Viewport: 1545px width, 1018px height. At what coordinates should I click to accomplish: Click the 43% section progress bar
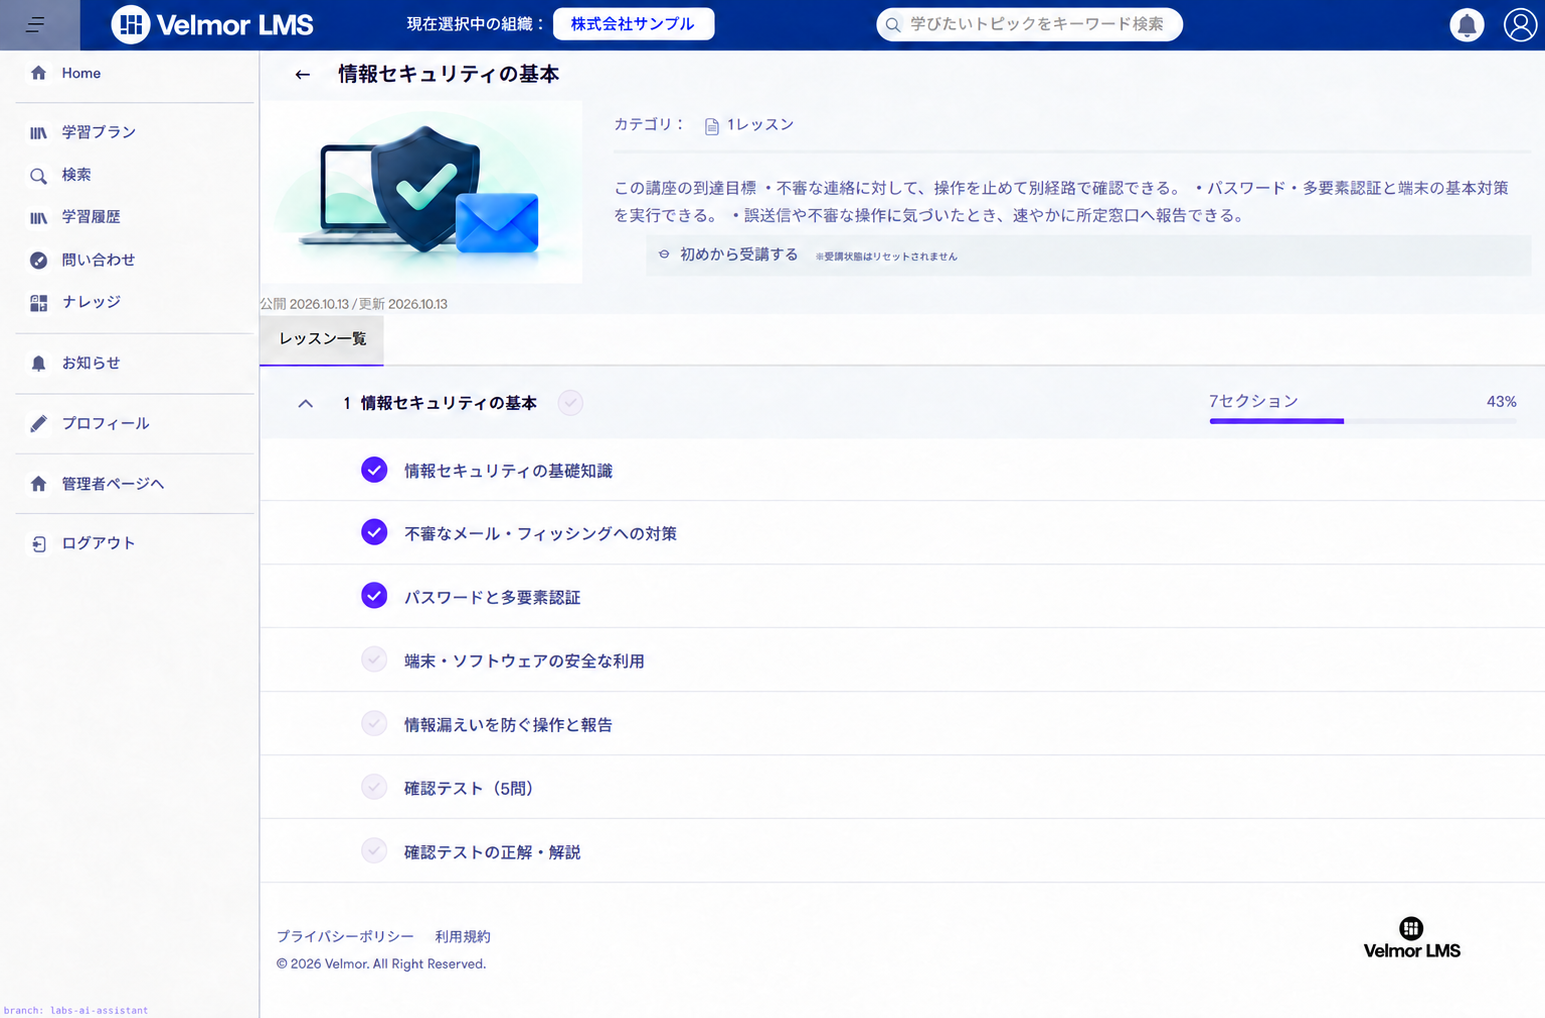[1363, 422]
